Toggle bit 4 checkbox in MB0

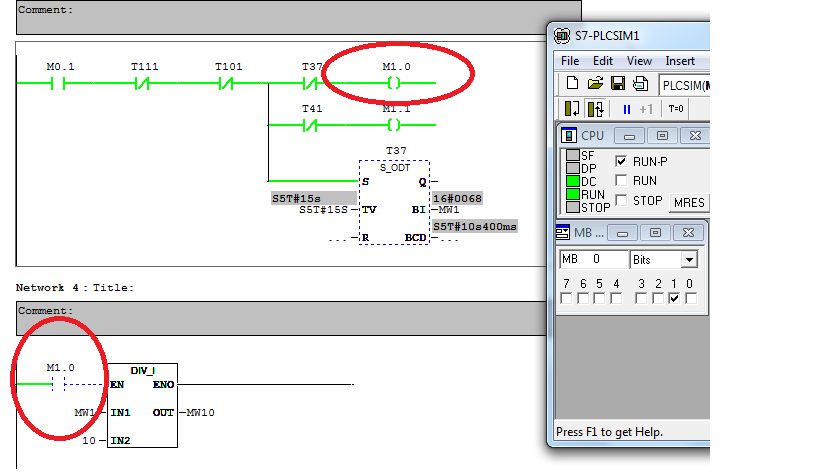point(616,298)
